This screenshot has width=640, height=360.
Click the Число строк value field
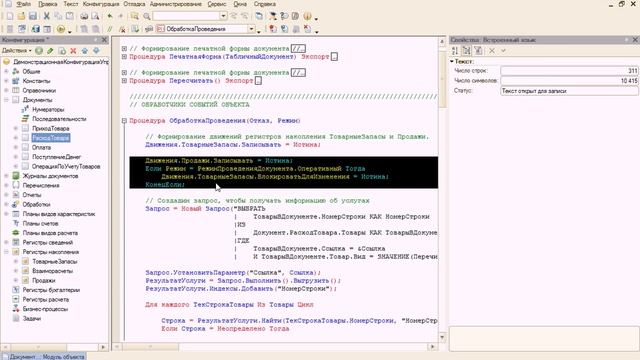click(x=569, y=71)
